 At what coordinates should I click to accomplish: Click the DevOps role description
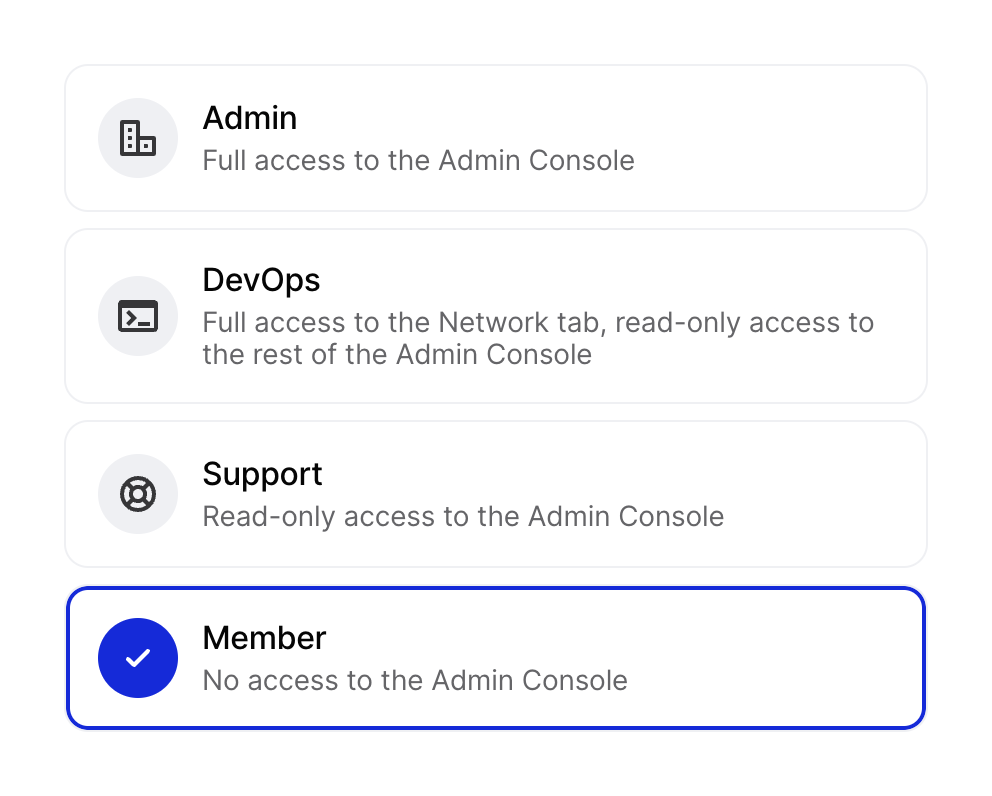point(537,338)
